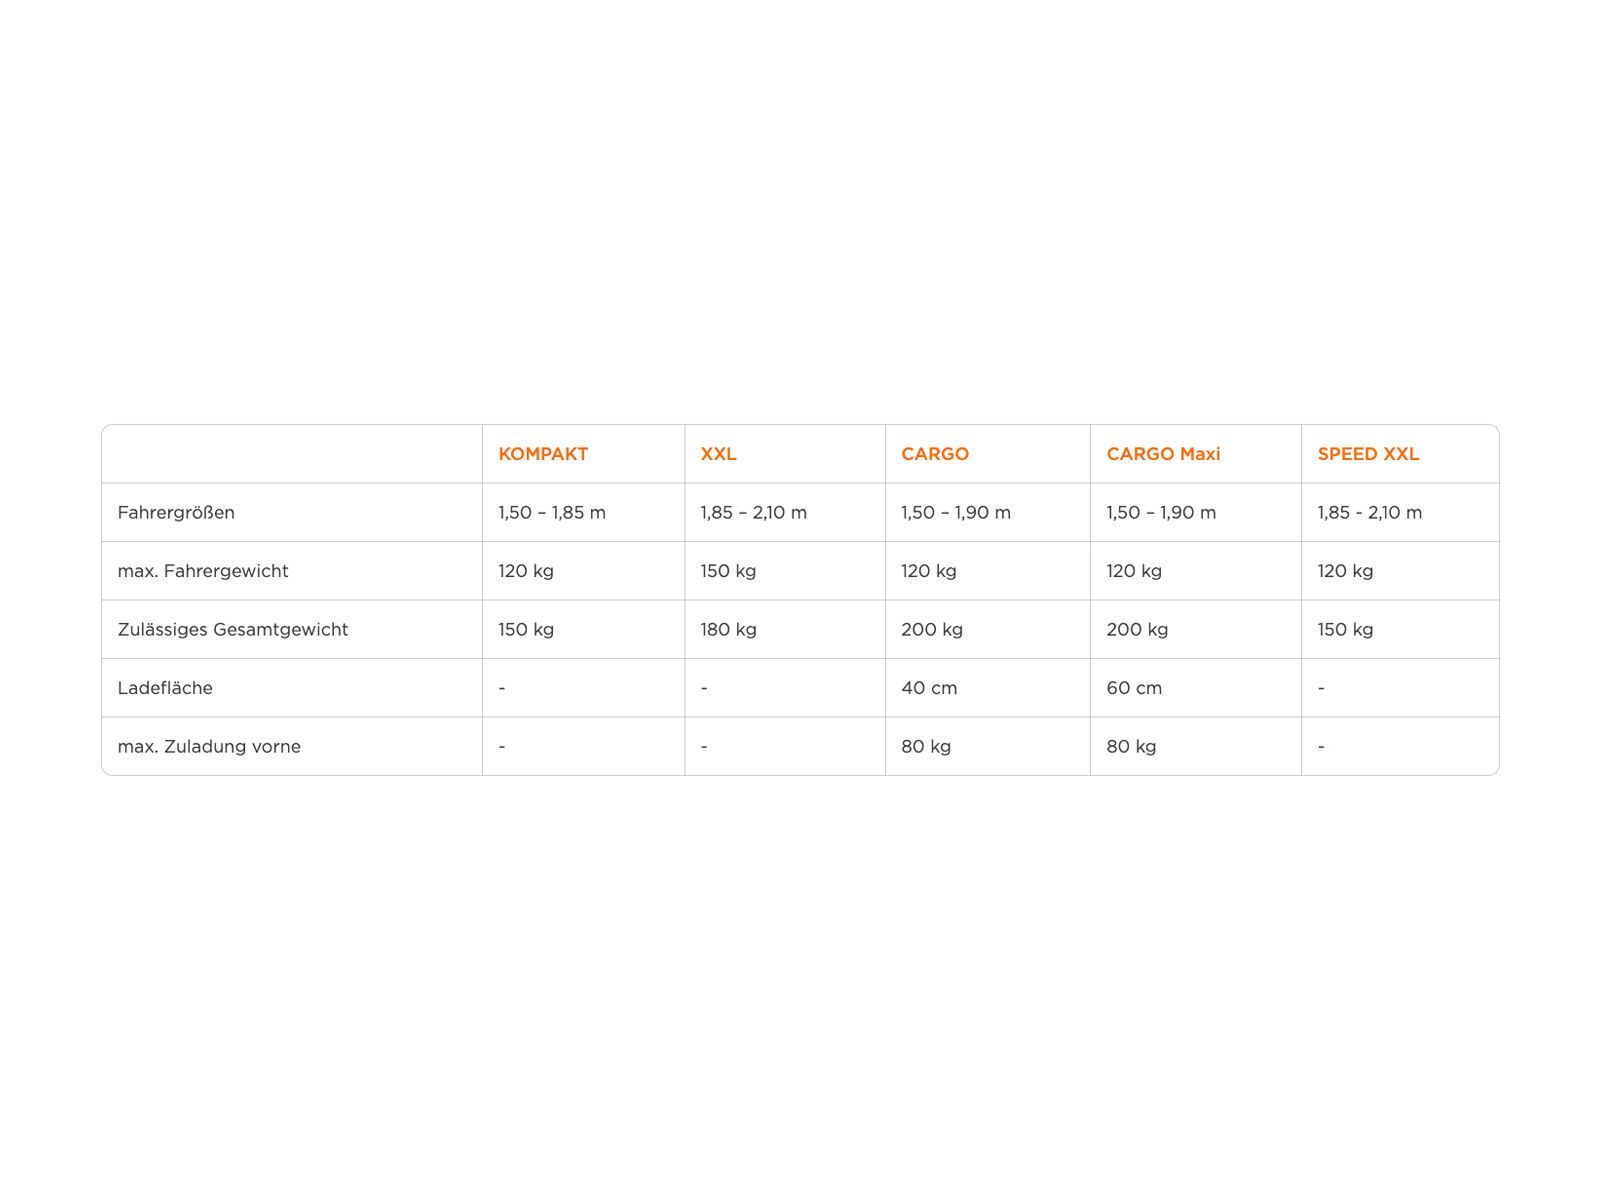Select the max. Zuladung vorne row label
Image resolution: width=1600 pixels, height=1200 pixels.
tap(209, 747)
